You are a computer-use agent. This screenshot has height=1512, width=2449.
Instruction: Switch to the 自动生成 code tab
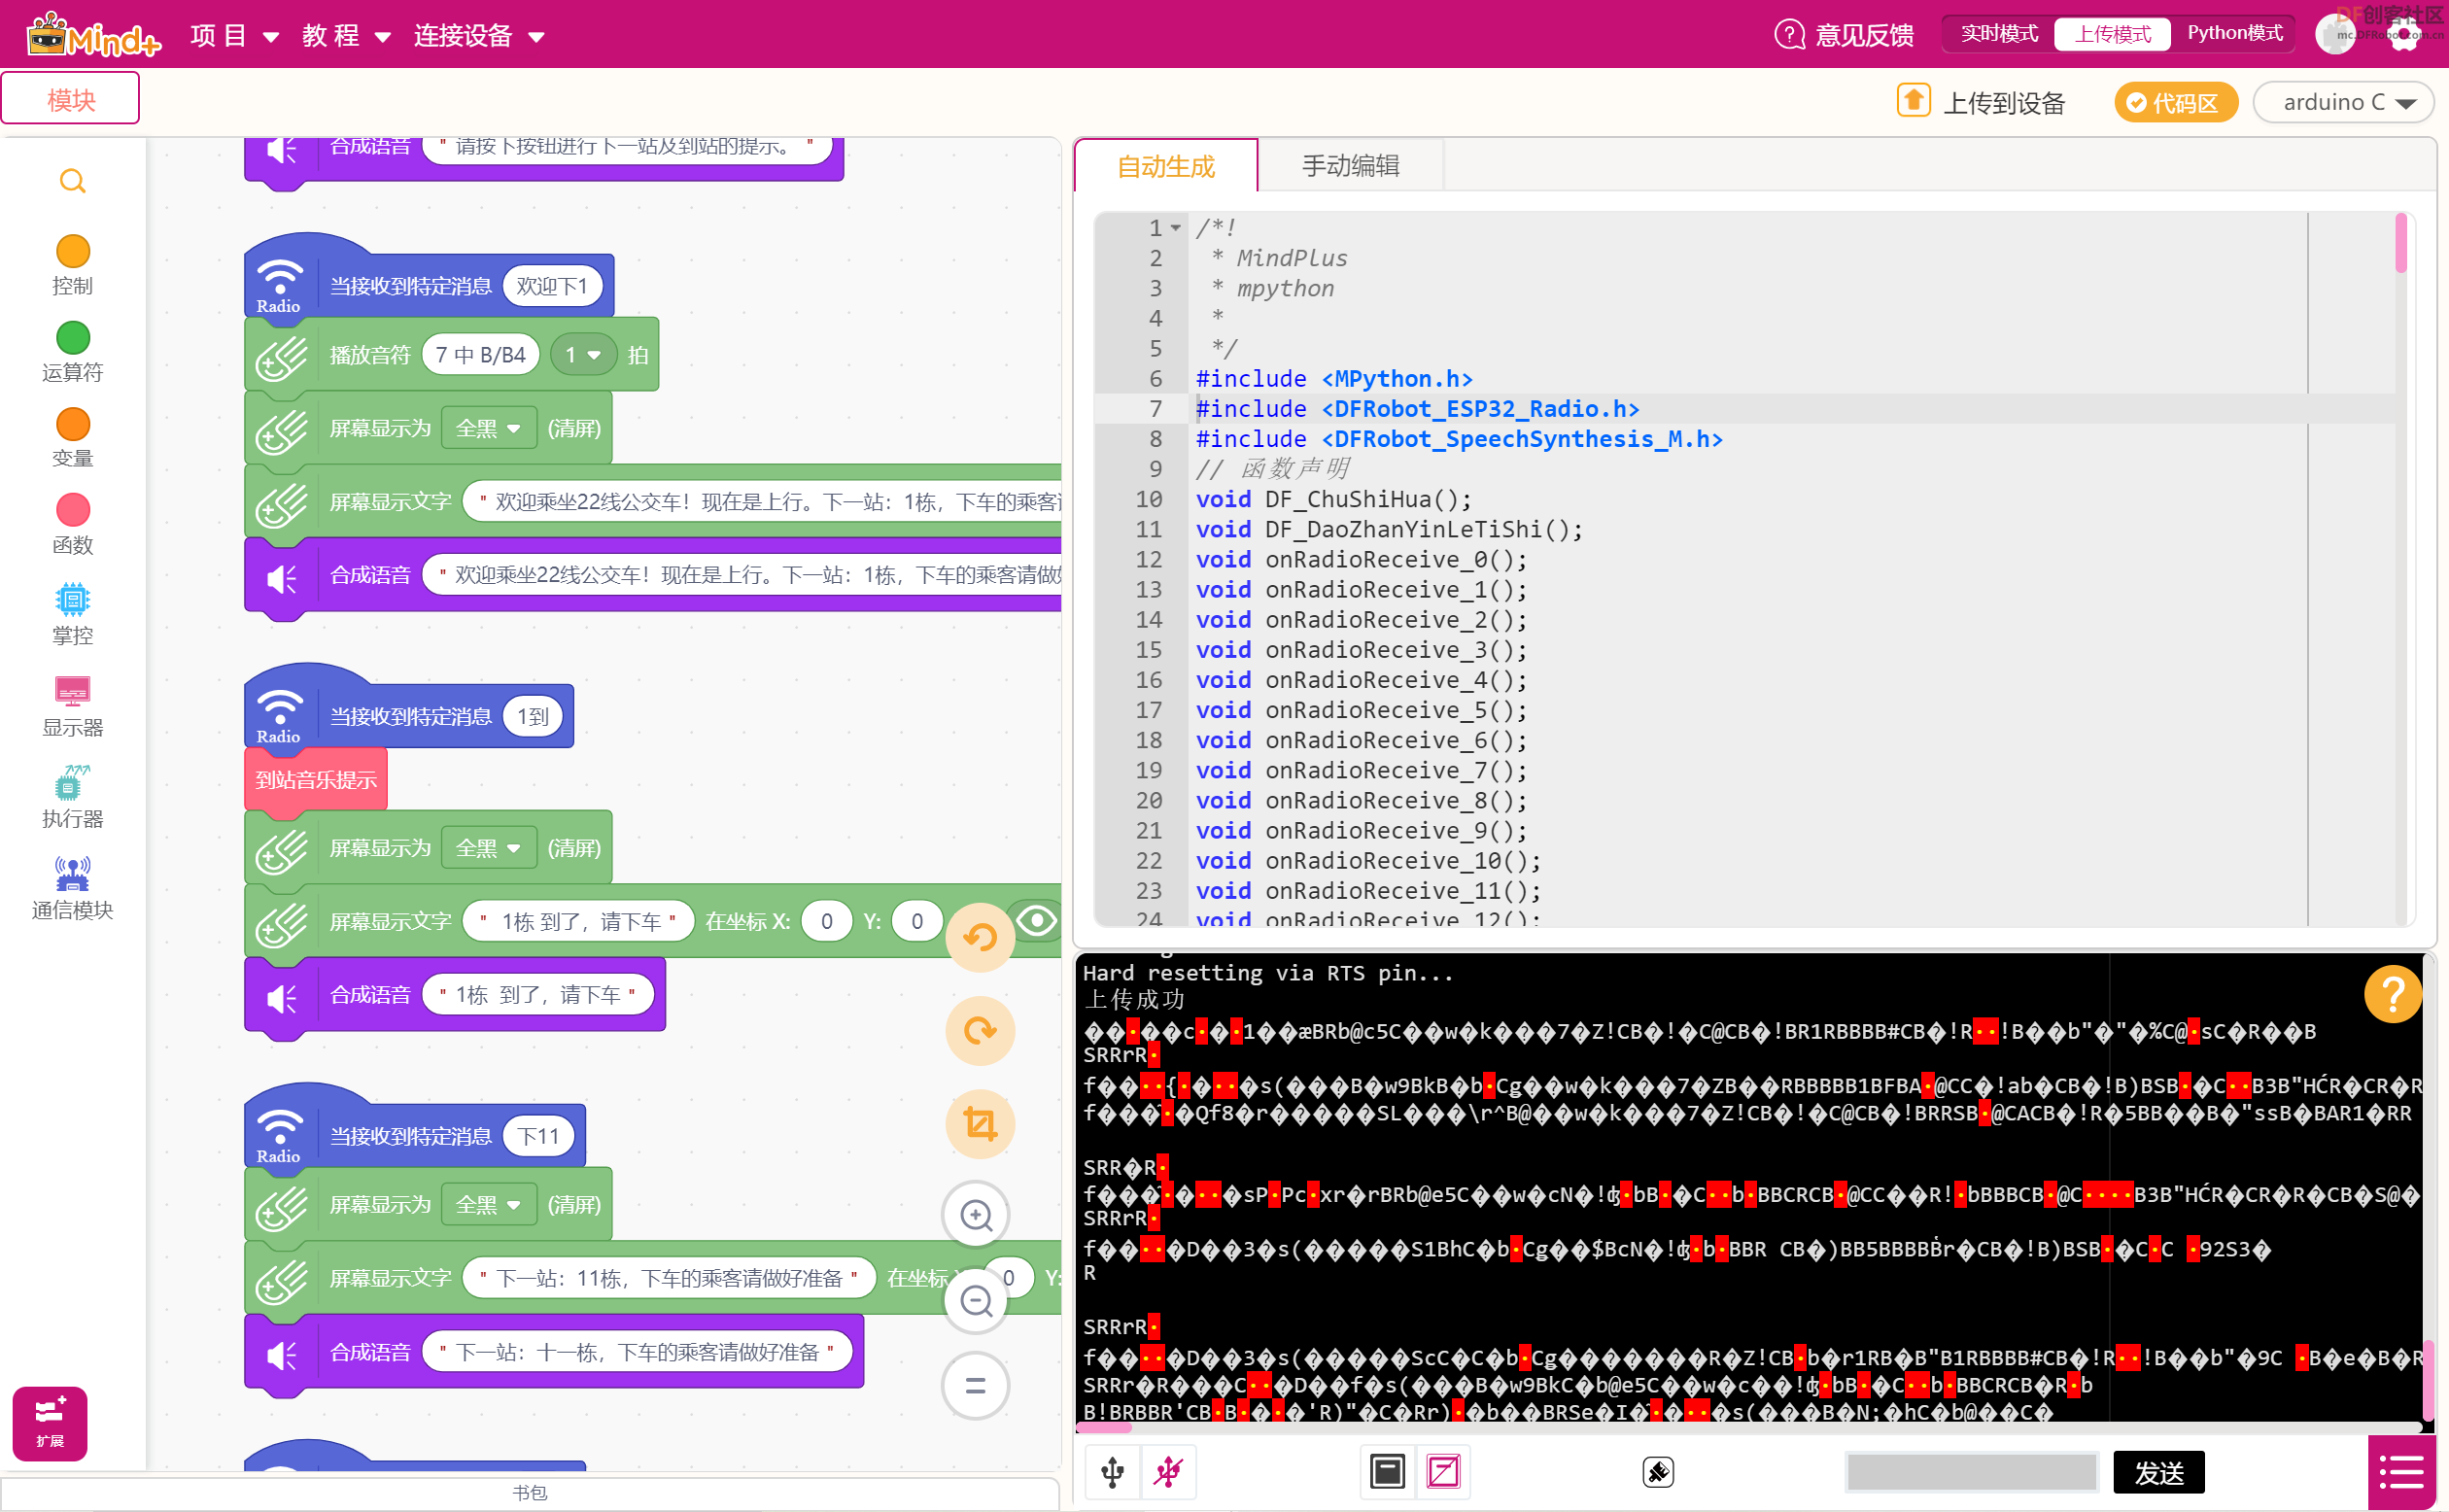(1165, 166)
